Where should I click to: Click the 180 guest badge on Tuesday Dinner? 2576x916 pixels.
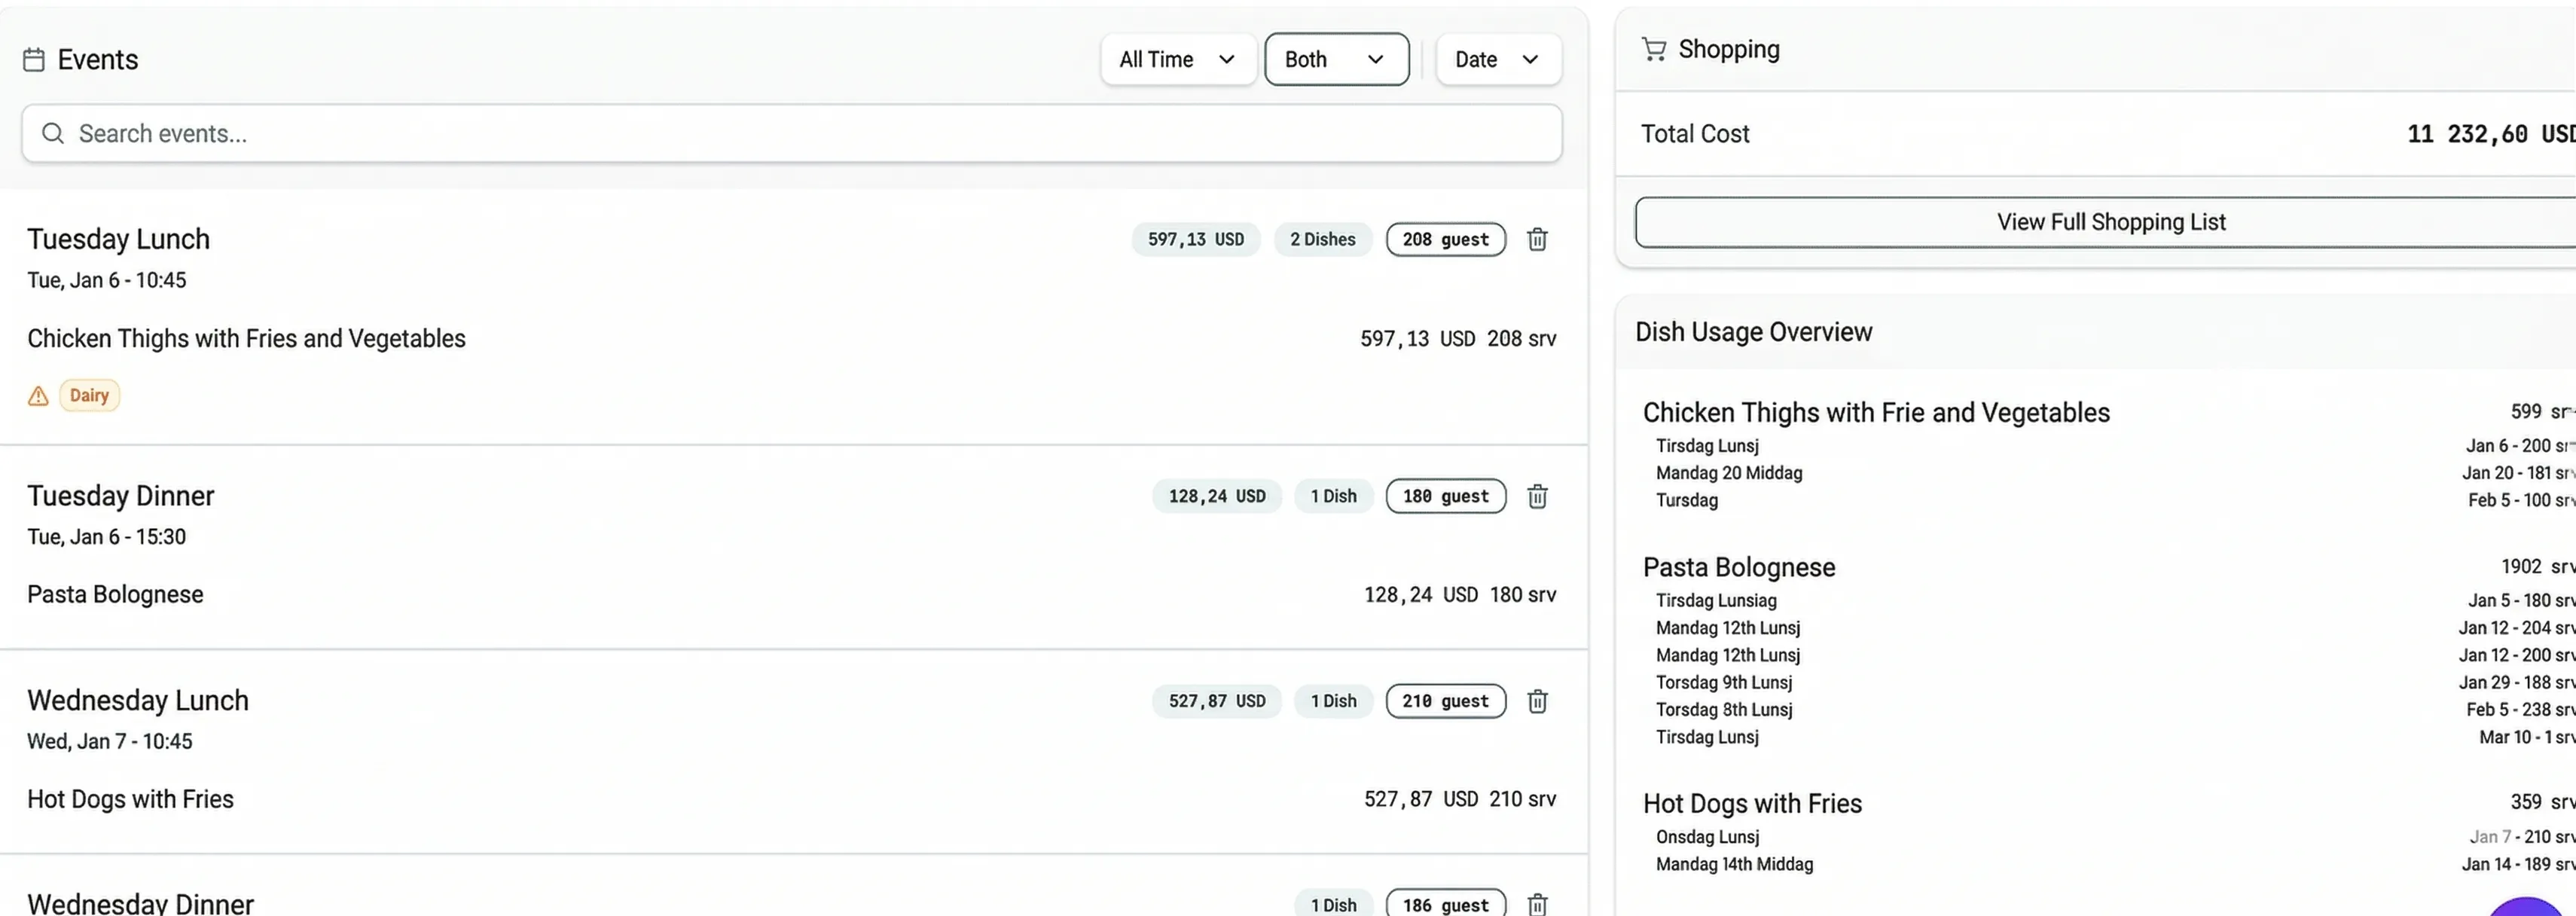[1445, 497]
